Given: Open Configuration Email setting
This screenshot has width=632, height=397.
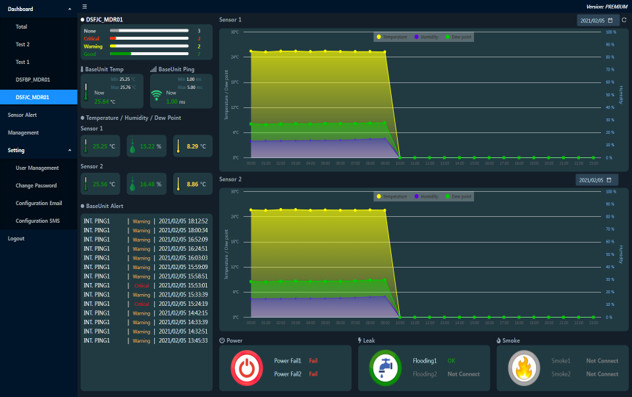Looking at the screenshot, I should point(39,203).
